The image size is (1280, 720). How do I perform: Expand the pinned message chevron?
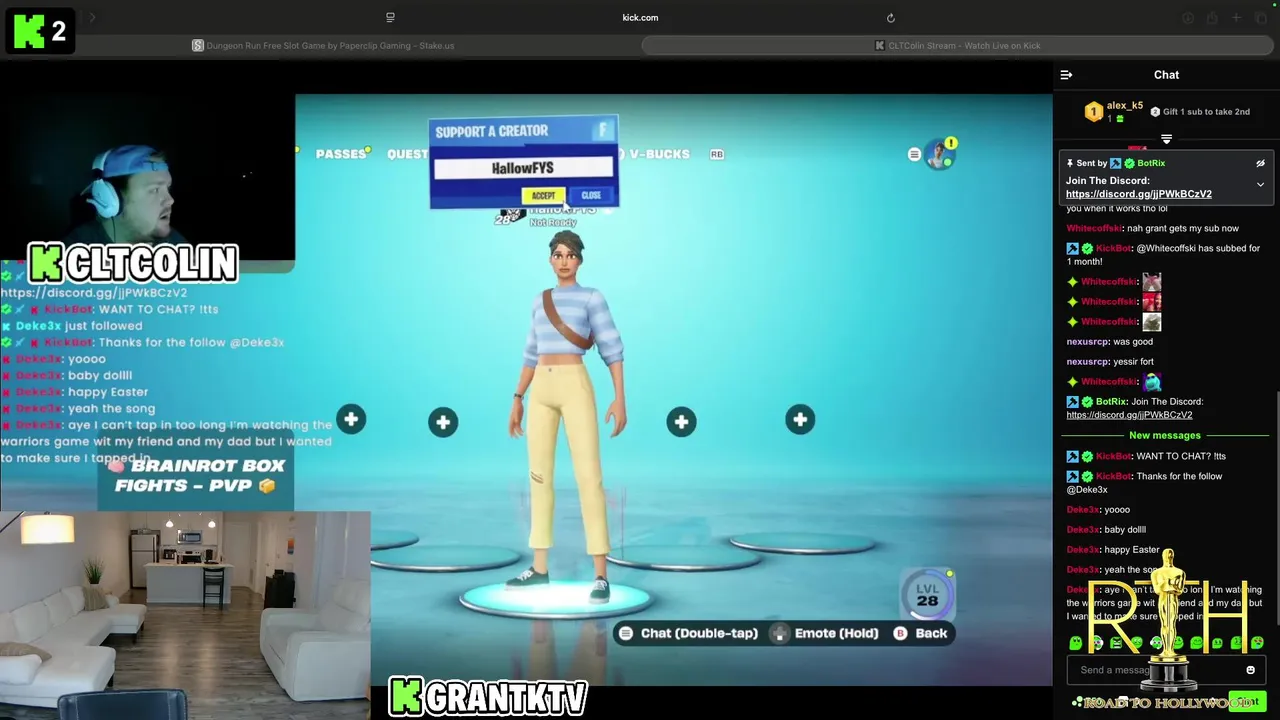(x=1260, y=185)
